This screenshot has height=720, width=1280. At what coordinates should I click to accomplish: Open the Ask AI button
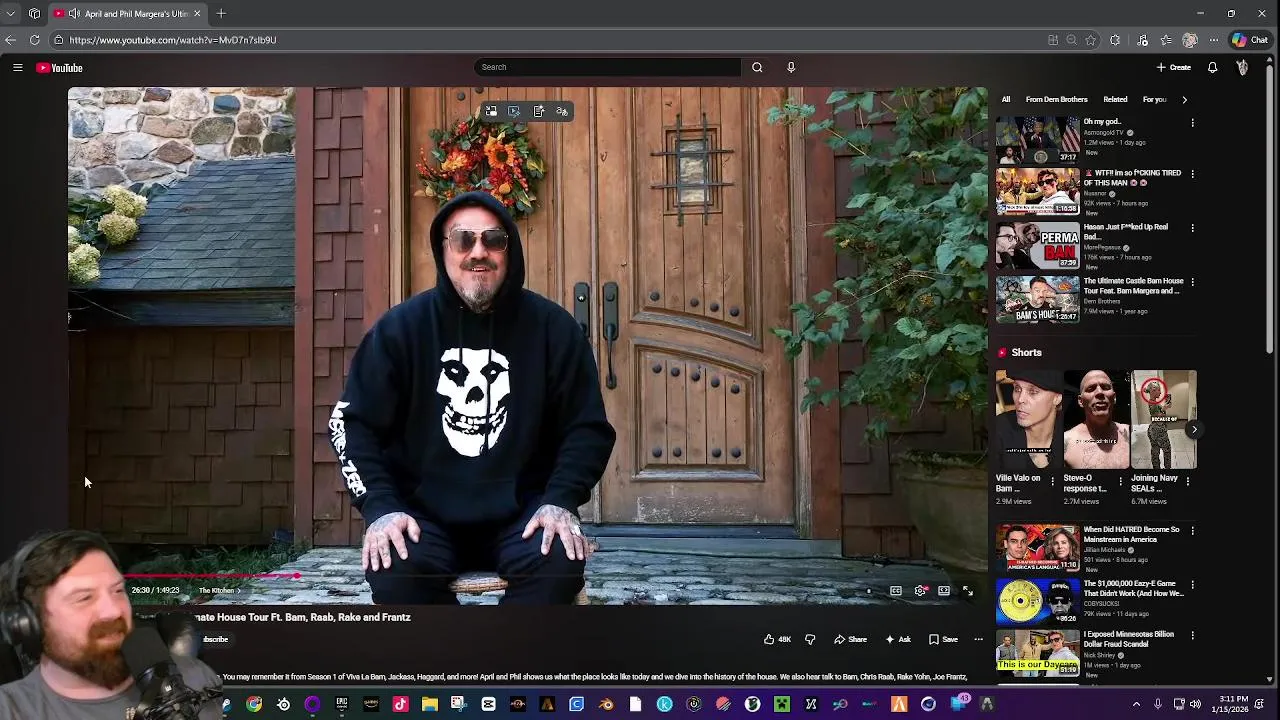pos(898,639)
